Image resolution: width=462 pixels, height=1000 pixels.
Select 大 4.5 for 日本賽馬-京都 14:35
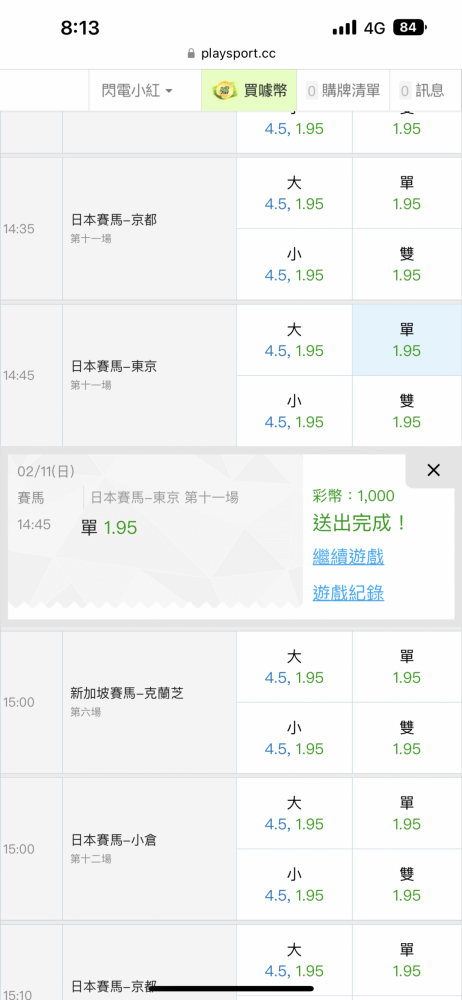294,193
